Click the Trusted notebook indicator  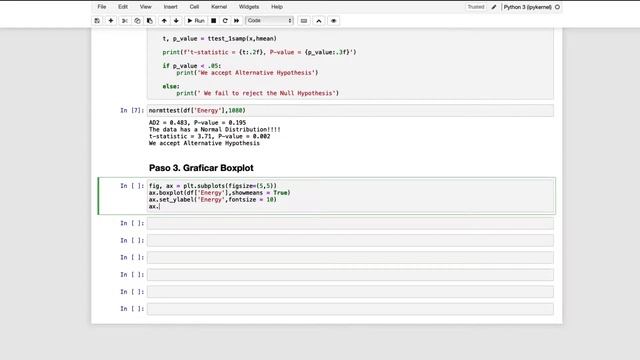tap(476, 7)
